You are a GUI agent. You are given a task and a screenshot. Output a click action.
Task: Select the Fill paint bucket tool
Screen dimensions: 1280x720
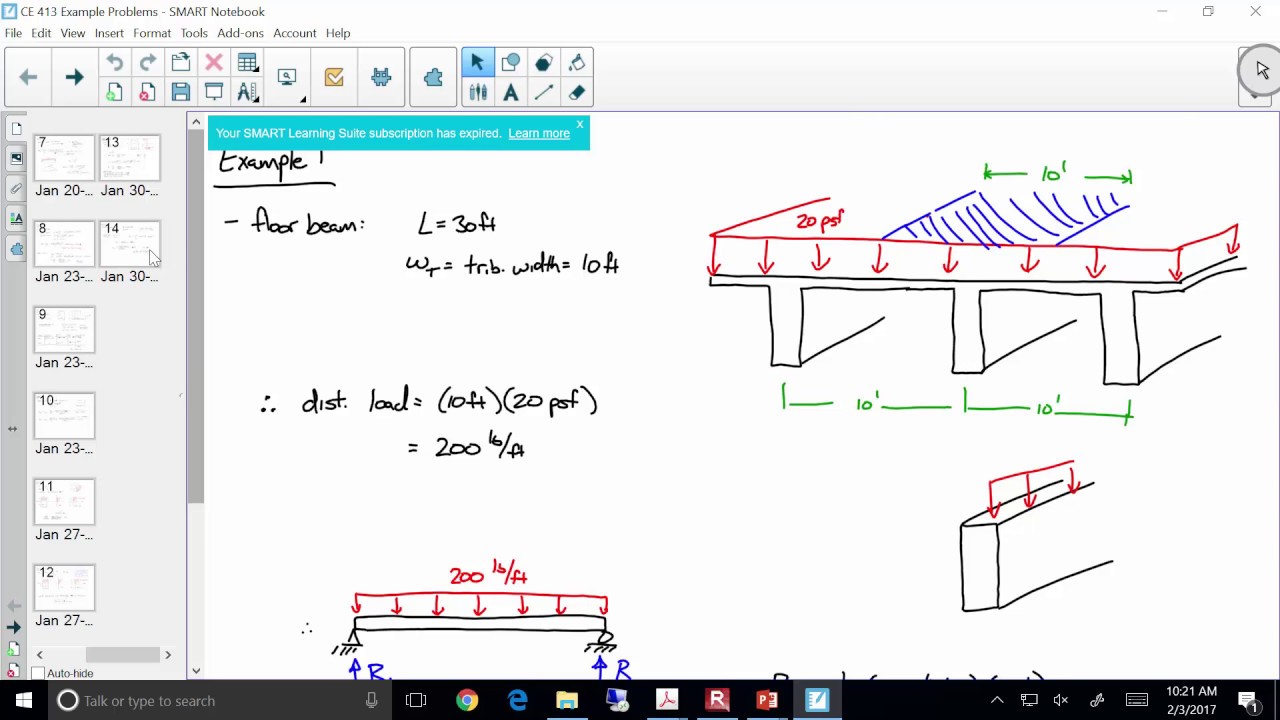click(577, 63)
